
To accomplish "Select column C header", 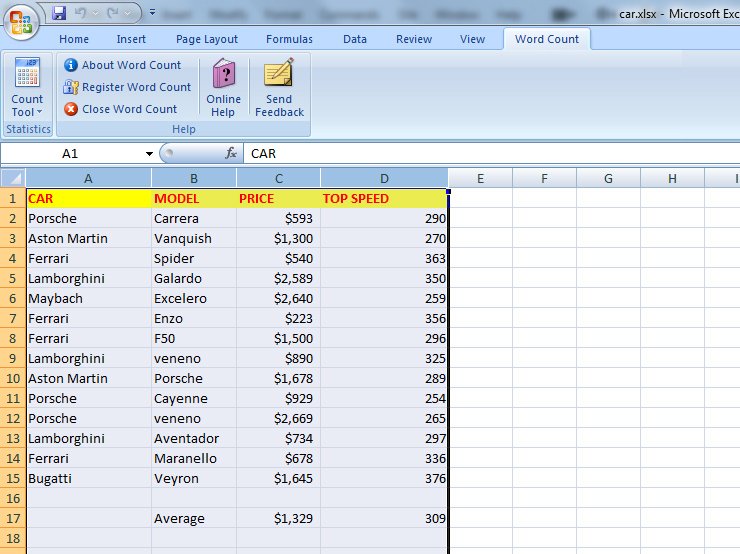I will point(278,178).
